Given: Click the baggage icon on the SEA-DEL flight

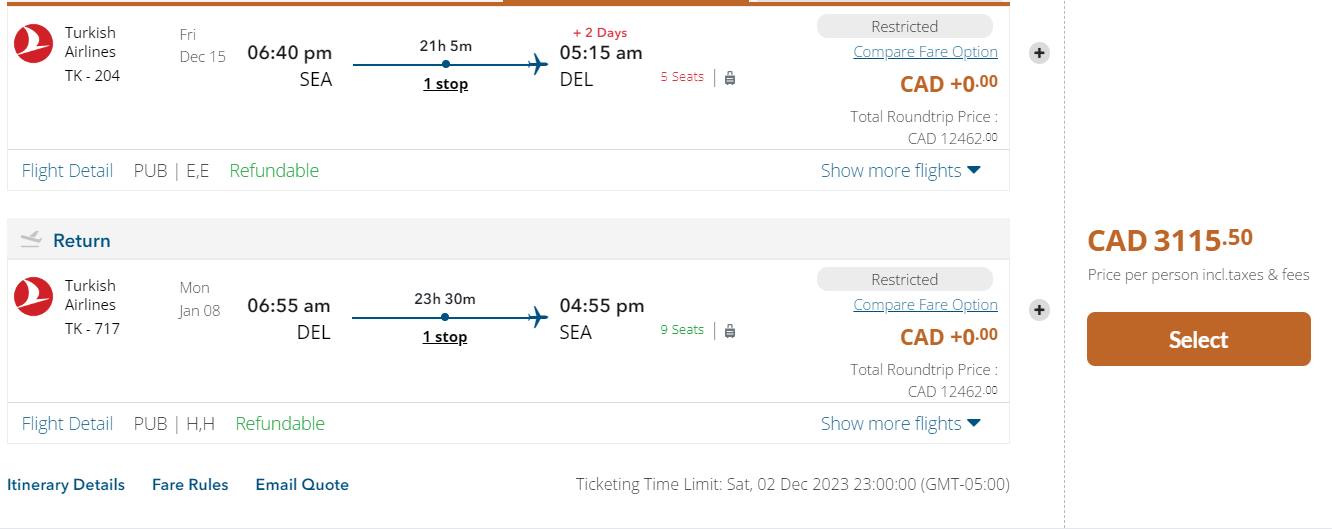Looking at the screenshot, I should [730, 77].
